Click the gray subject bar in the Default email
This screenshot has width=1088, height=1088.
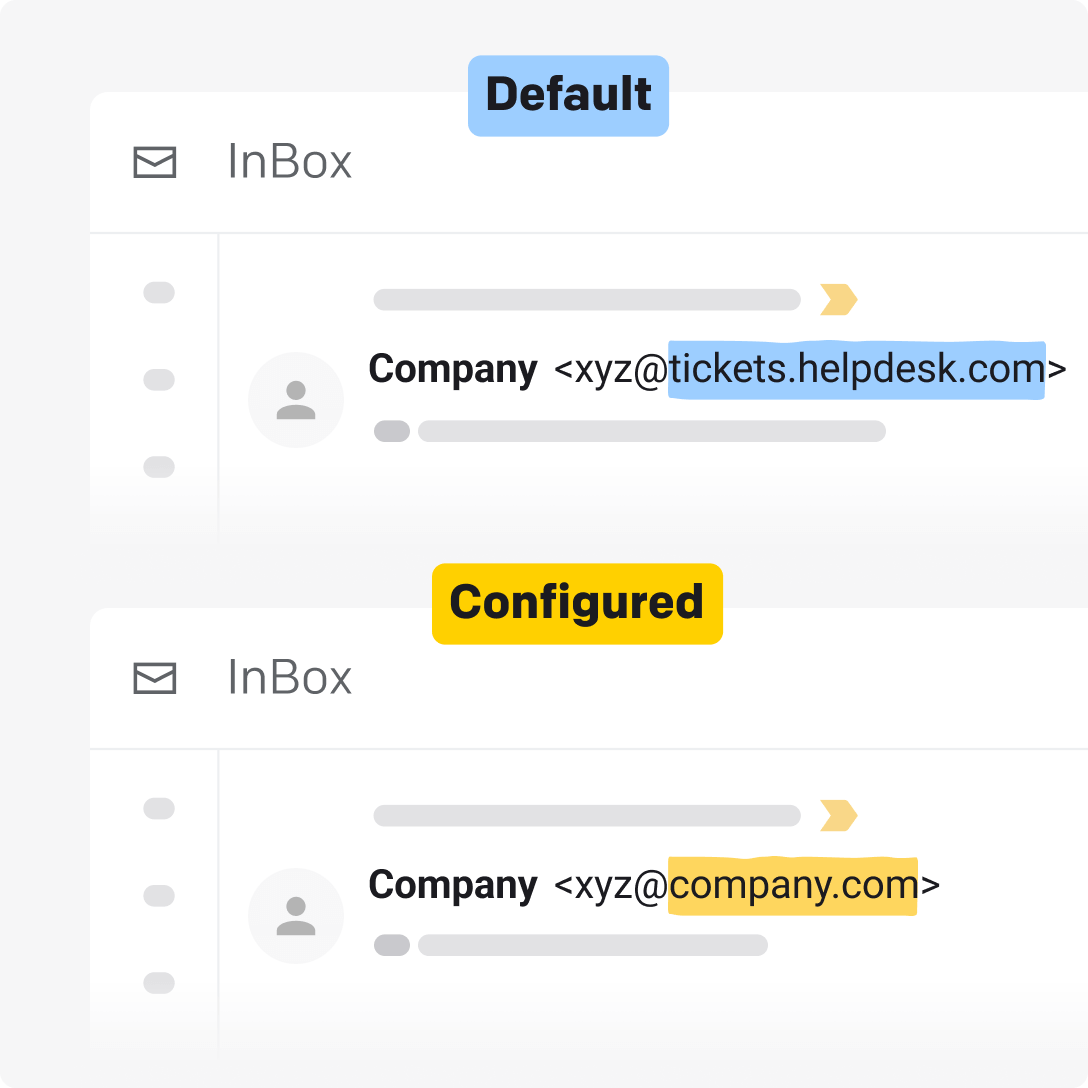click(x=587, y=299)
